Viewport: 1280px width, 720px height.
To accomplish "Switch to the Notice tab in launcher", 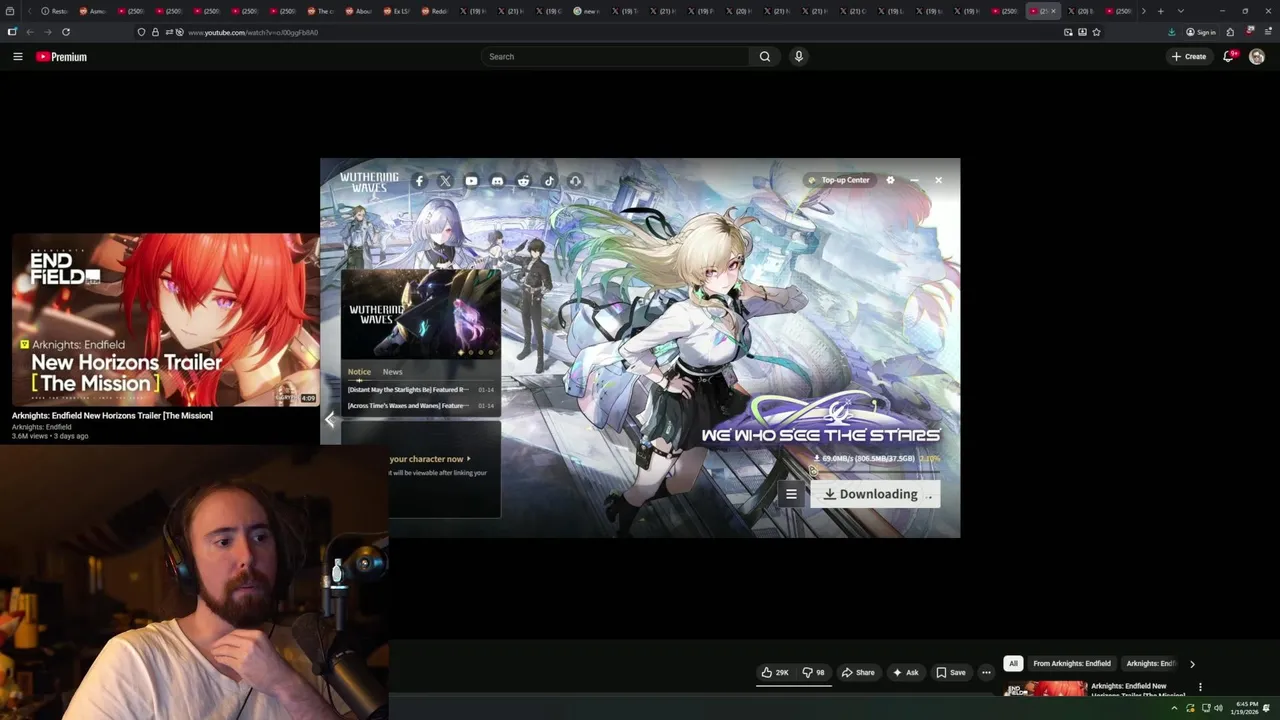I will coord(359,372).
